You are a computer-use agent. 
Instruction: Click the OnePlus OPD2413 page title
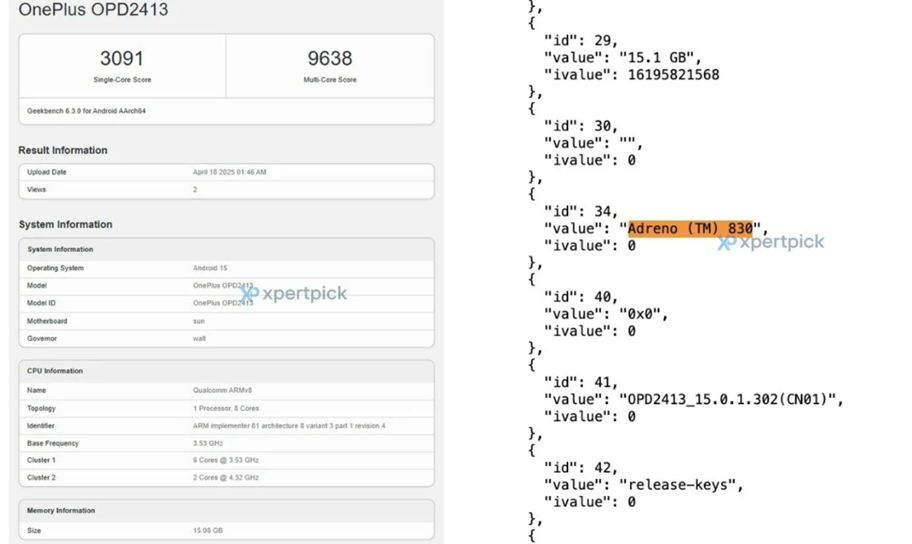pos(93,10)
